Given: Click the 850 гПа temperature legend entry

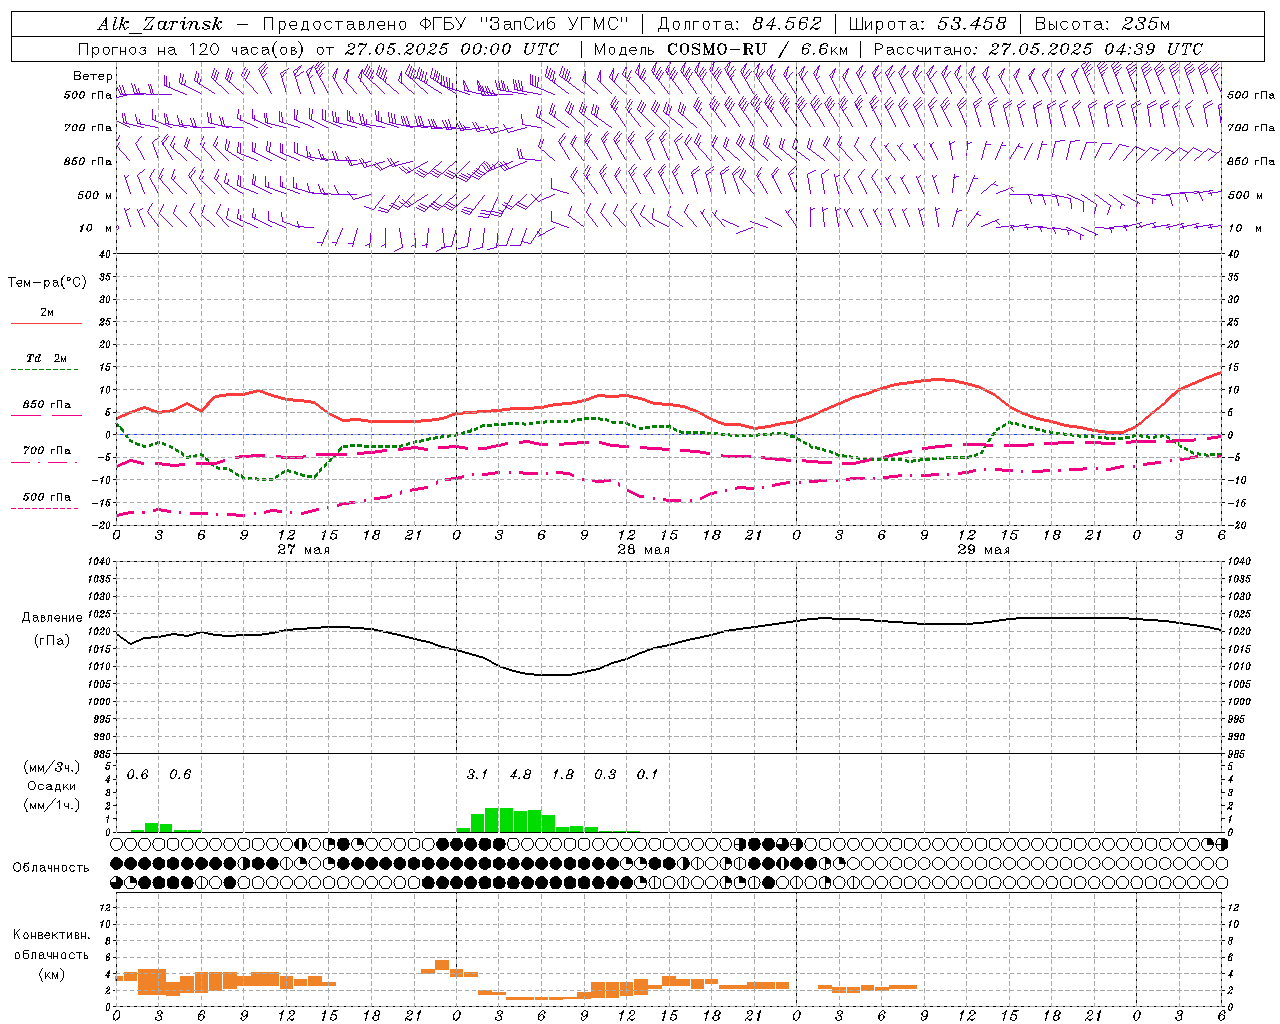Looking at the screenshot, I should pyautogui.click(x=47, y=405).
